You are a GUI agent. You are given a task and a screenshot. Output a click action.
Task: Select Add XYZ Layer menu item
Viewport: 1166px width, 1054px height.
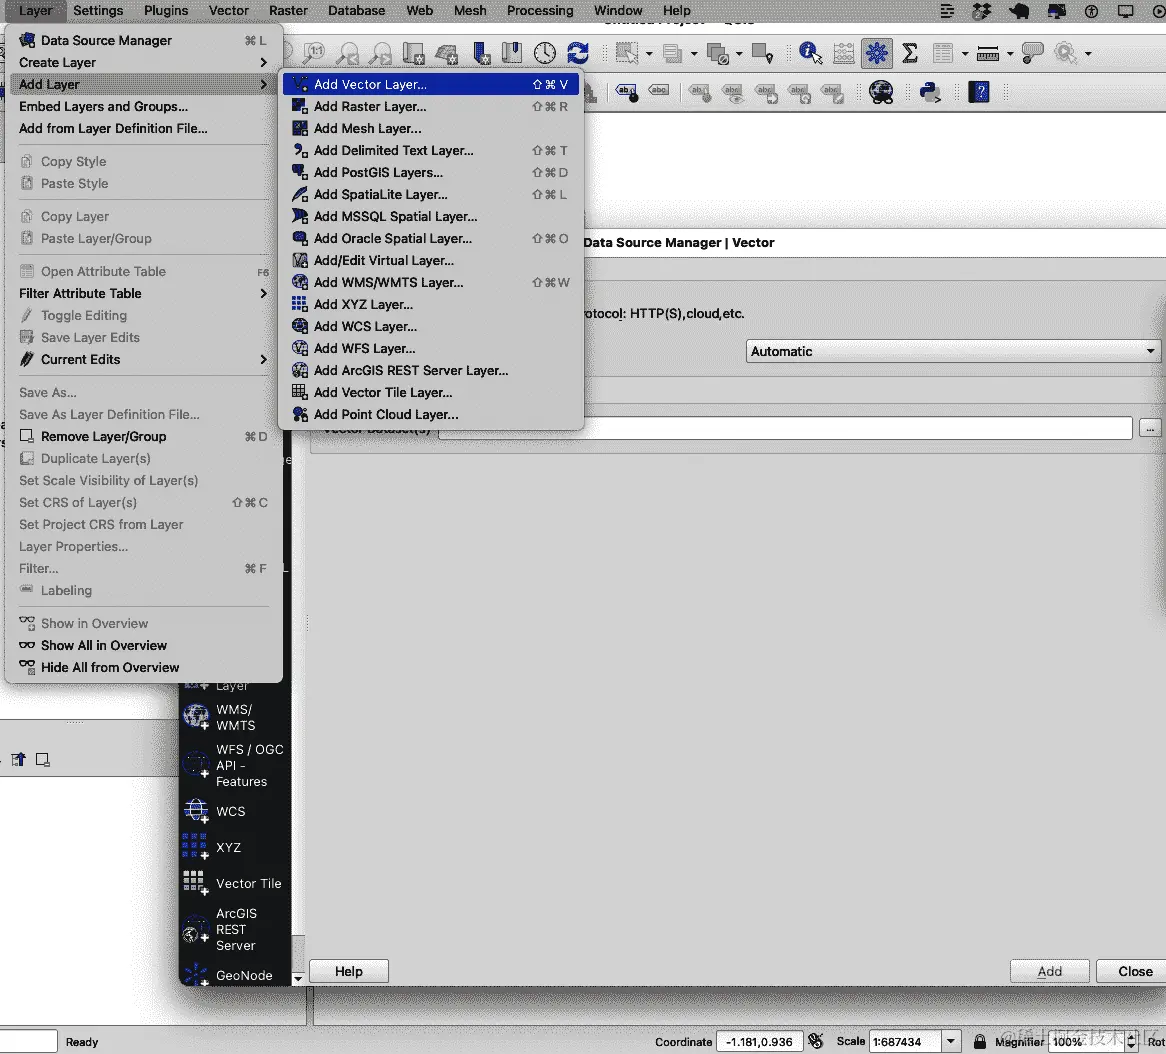(x=431, y=304)
